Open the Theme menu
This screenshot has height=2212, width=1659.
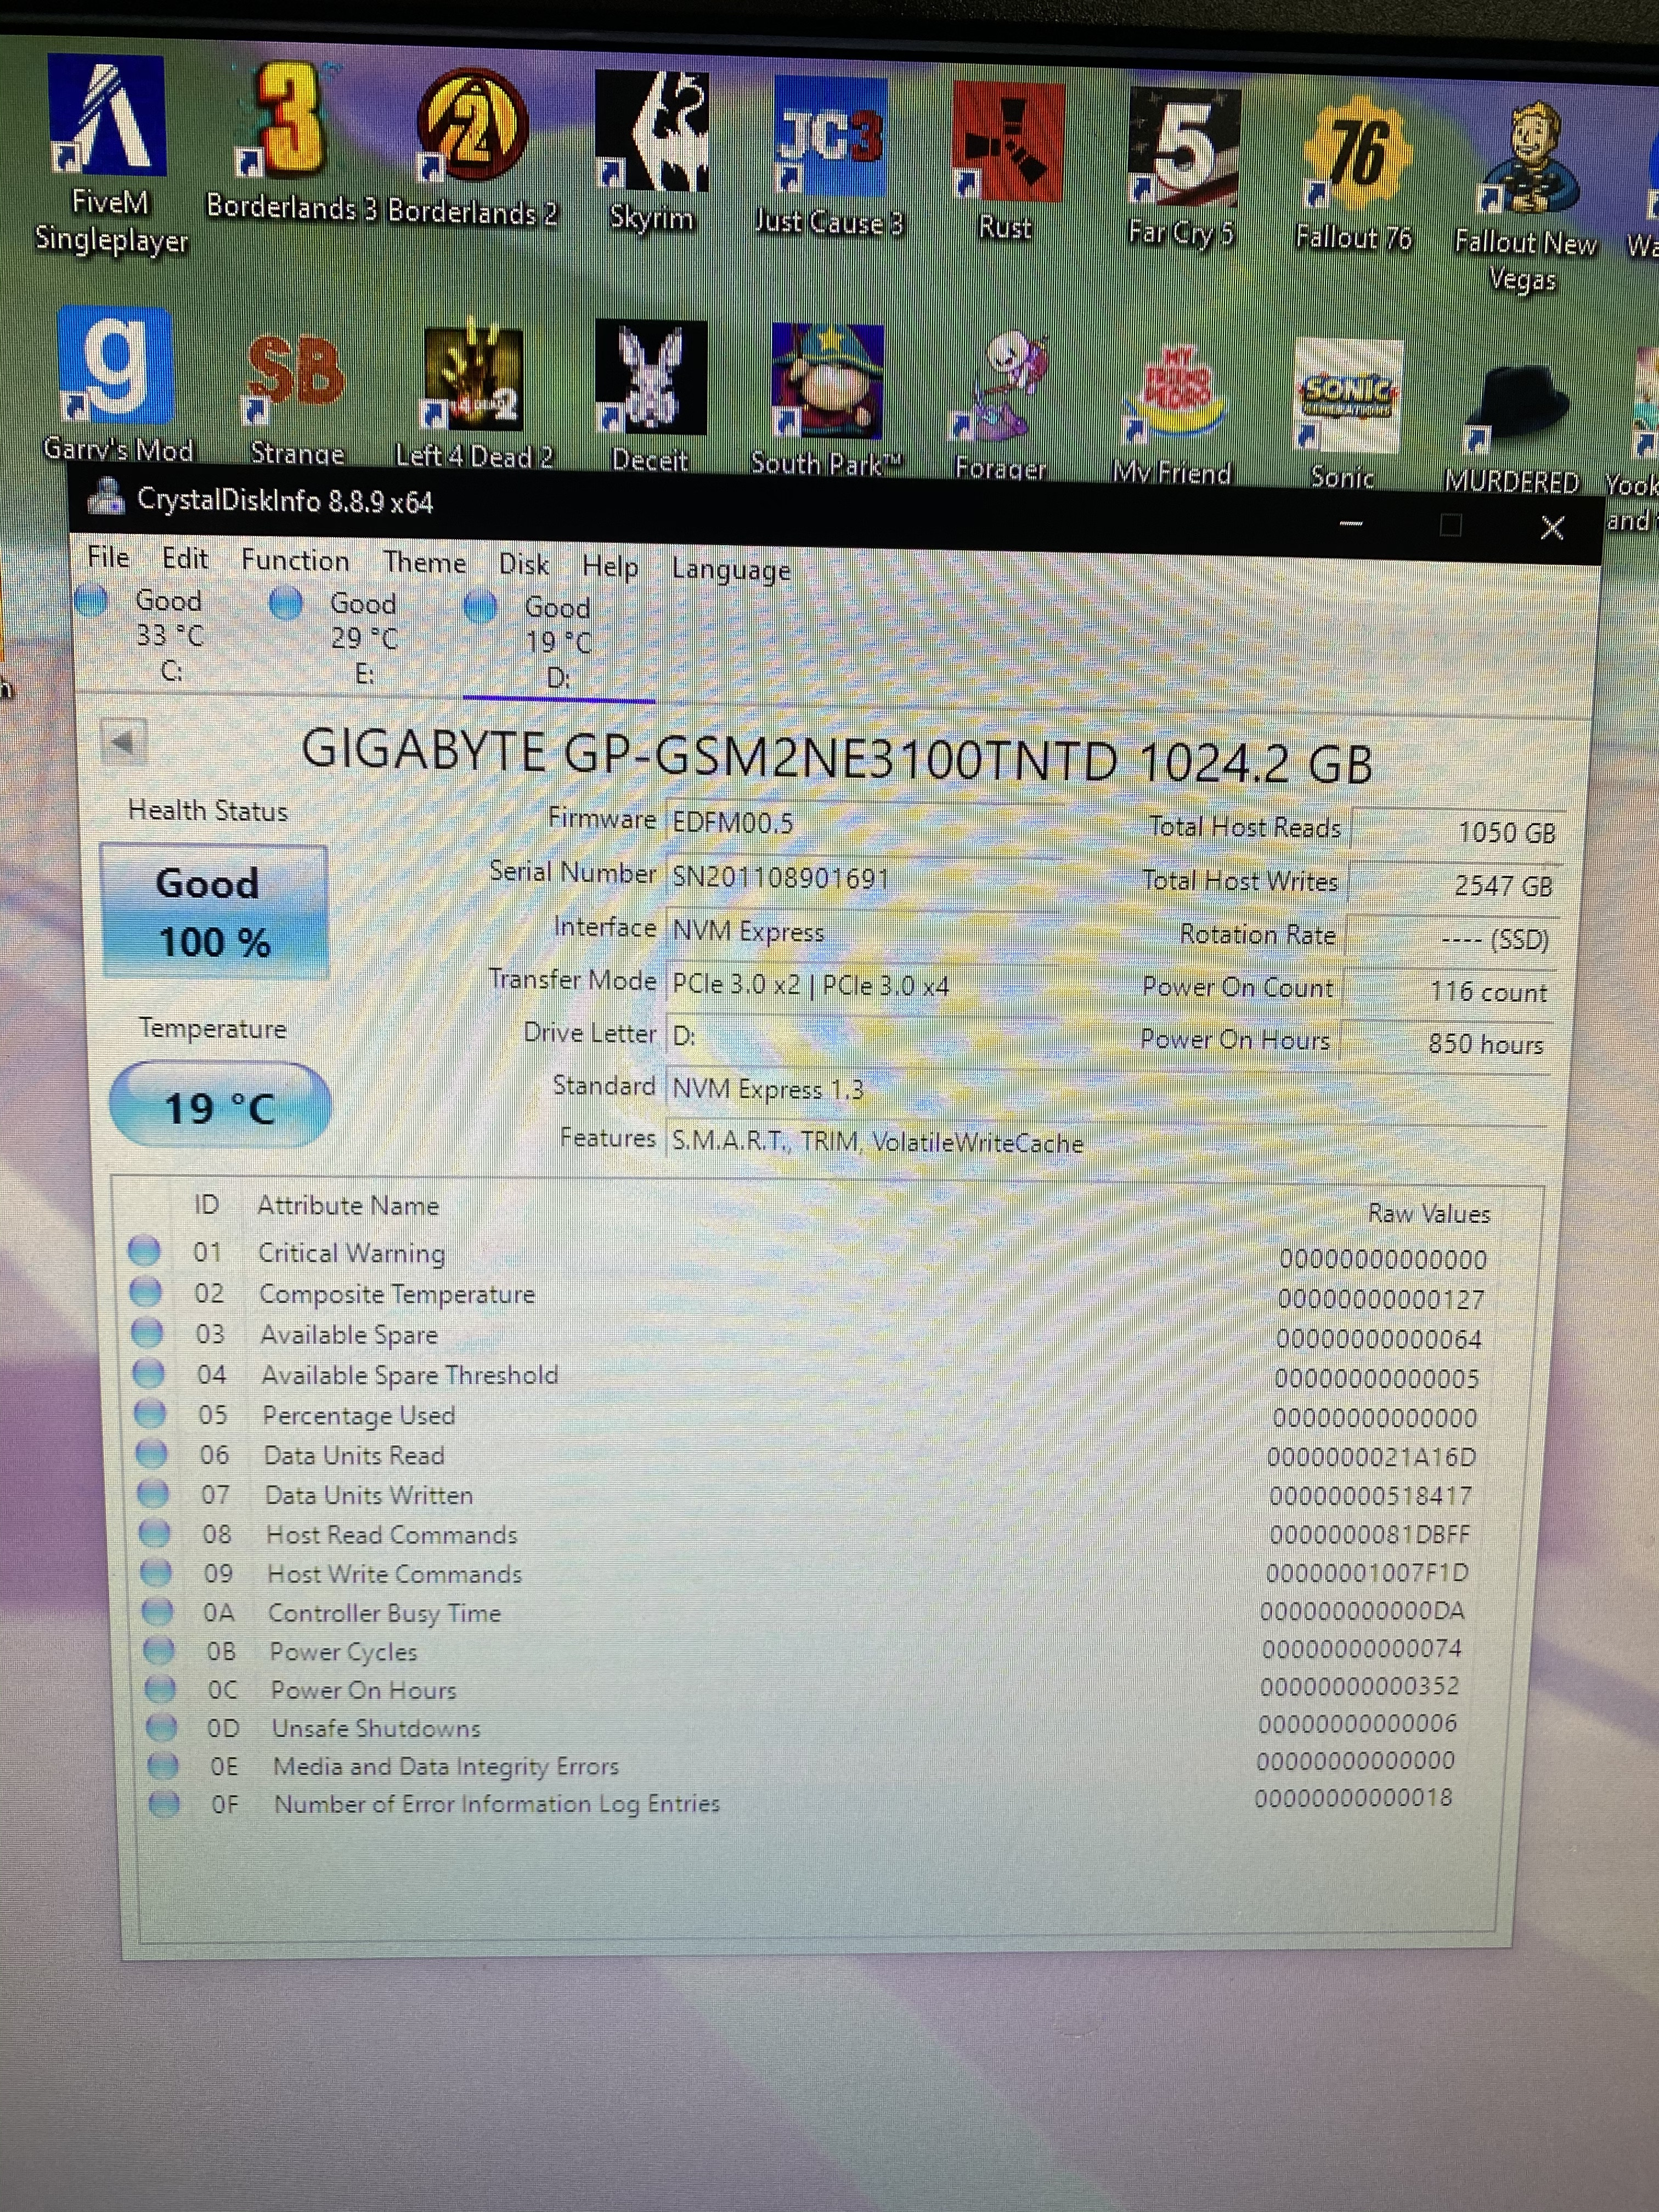pos(424,563)
